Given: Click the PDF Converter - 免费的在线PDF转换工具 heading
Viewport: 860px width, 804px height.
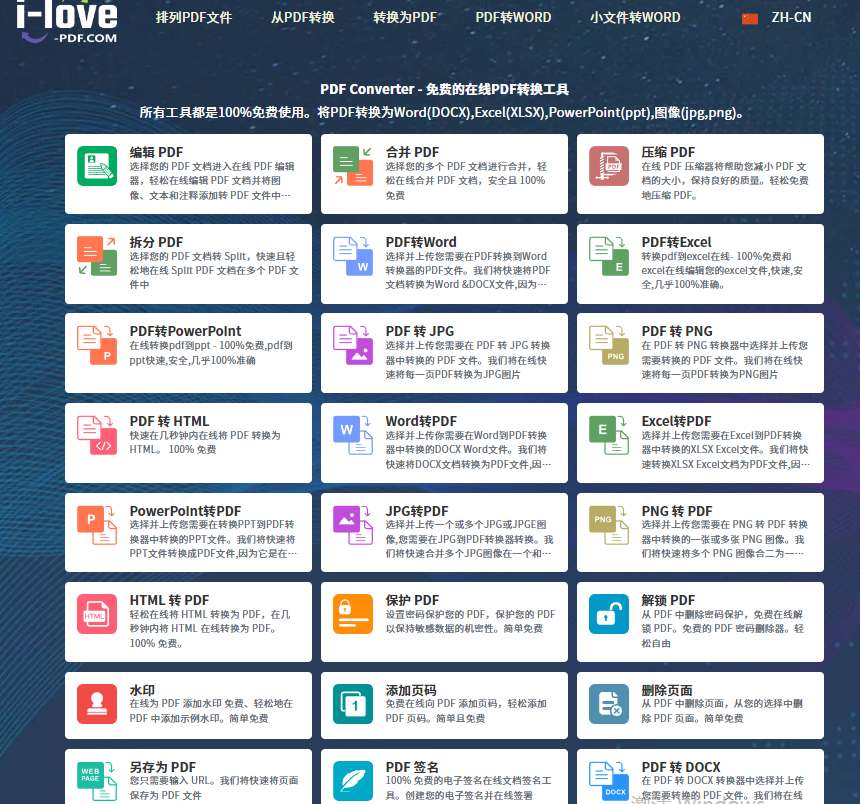Looking at the screenshot, I should pyautogui.click(x=444, y=89).
